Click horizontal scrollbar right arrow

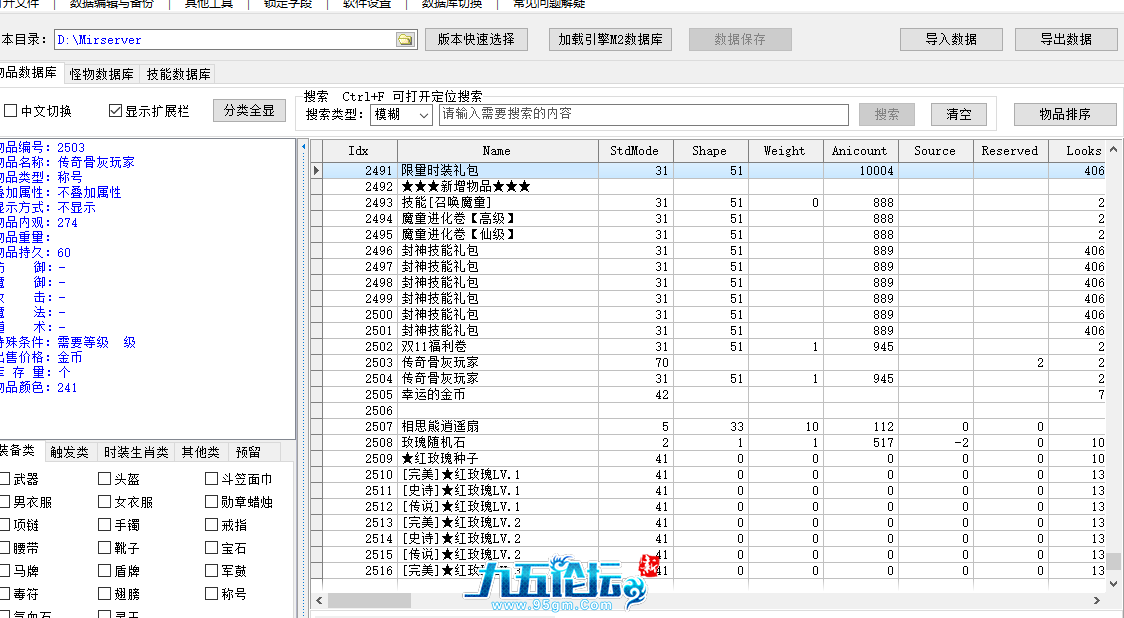1097,600
